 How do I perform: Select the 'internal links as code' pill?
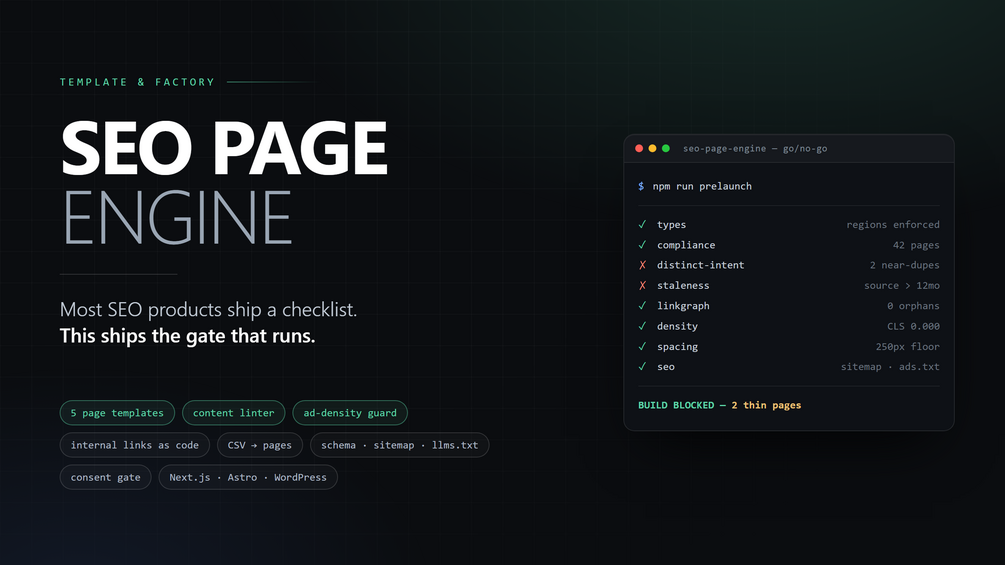(135, 445)
